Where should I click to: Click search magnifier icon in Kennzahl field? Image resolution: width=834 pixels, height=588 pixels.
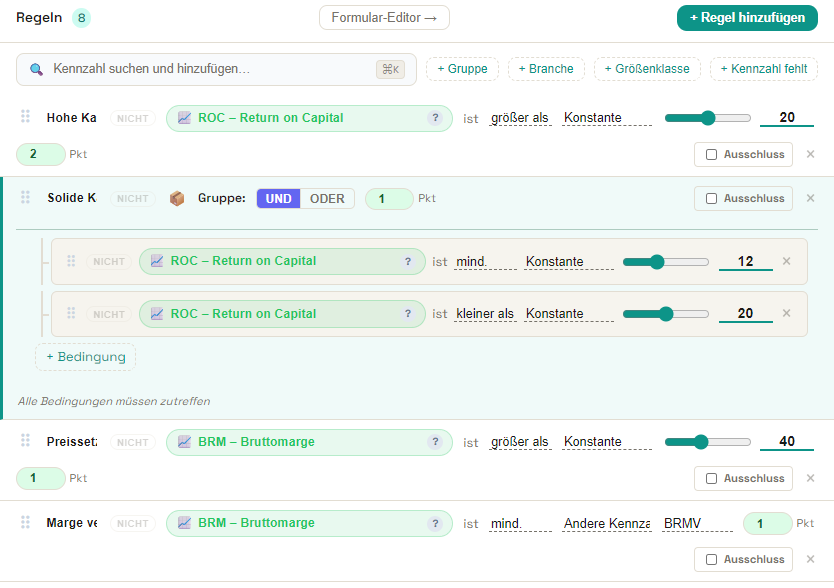click(36, 69)
